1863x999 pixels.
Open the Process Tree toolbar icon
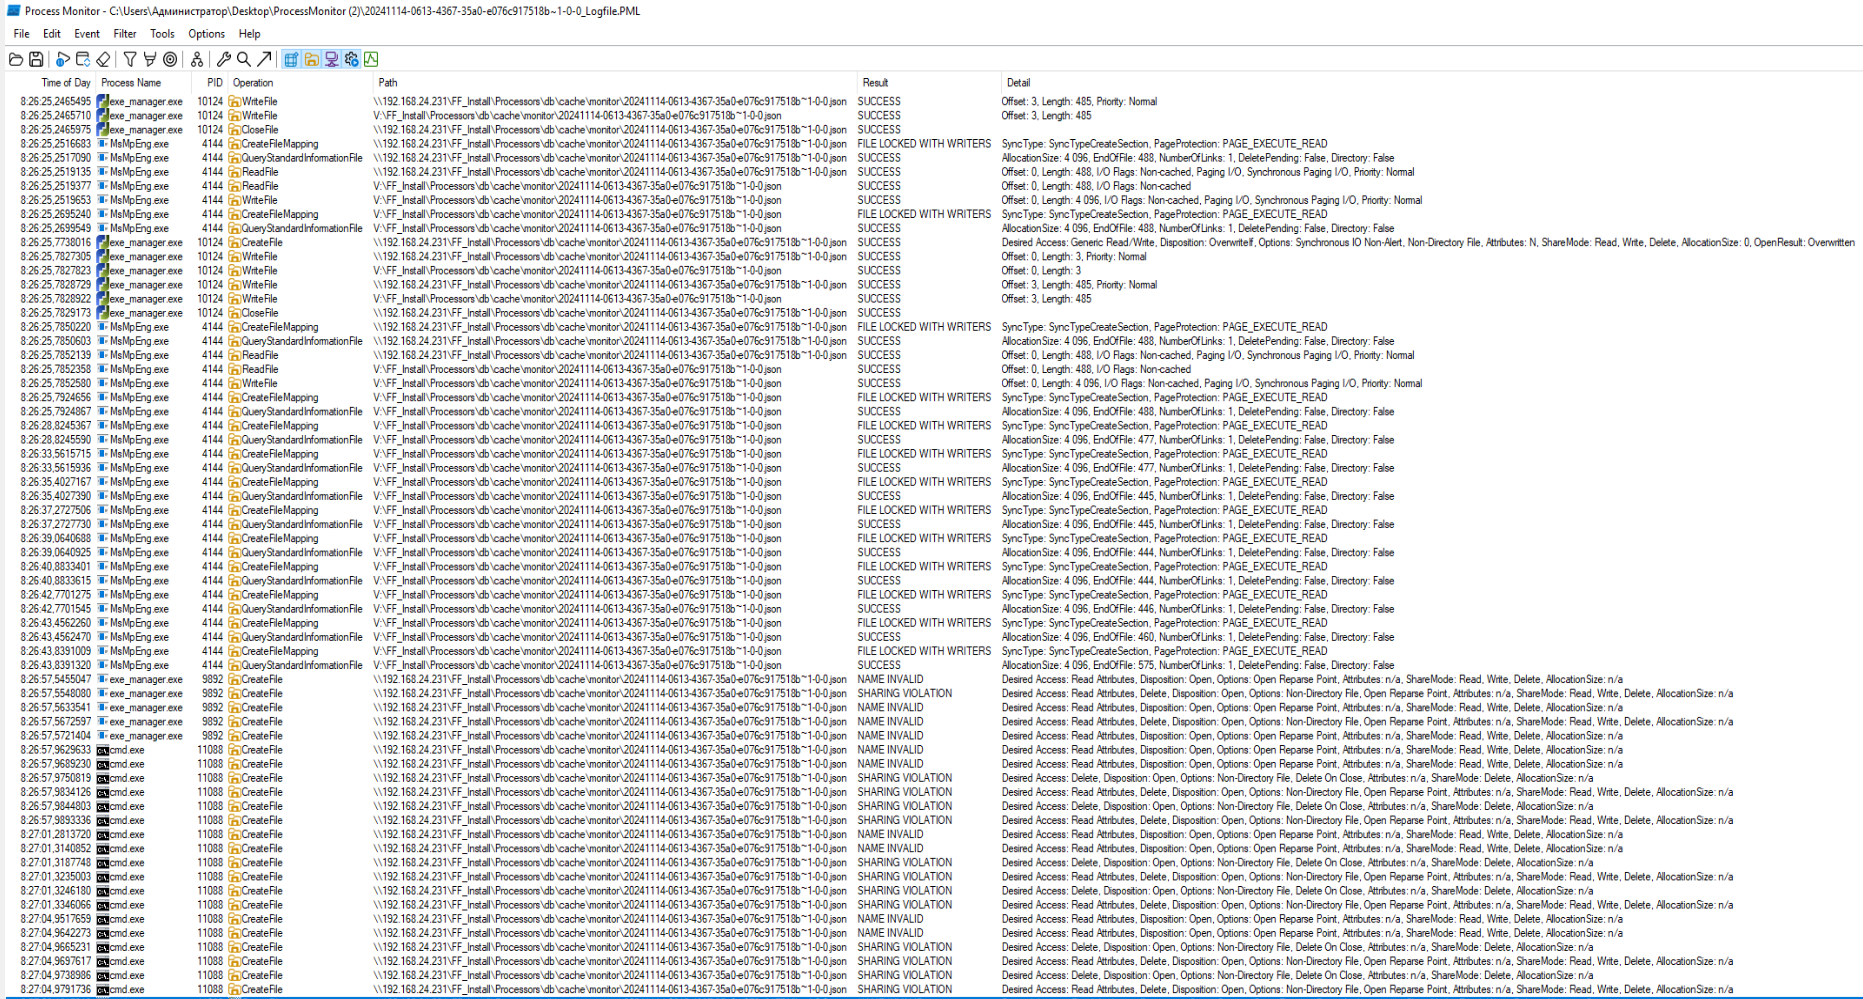coord(197,59)
